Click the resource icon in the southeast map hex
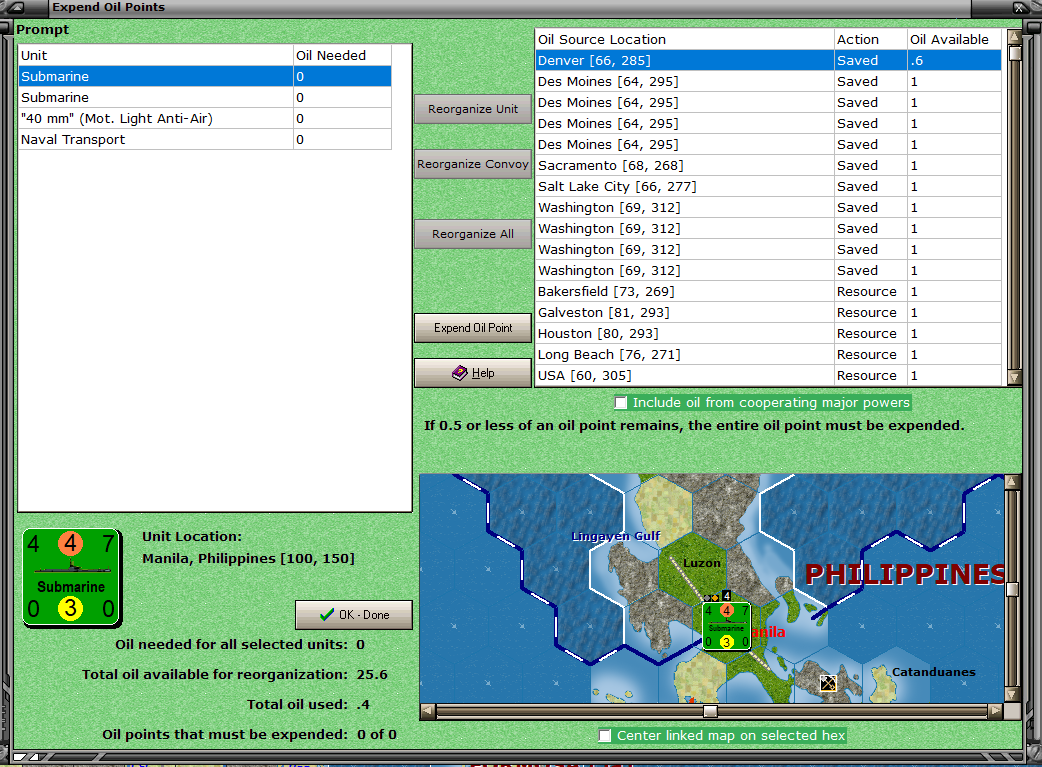 (x=827, y=684)
